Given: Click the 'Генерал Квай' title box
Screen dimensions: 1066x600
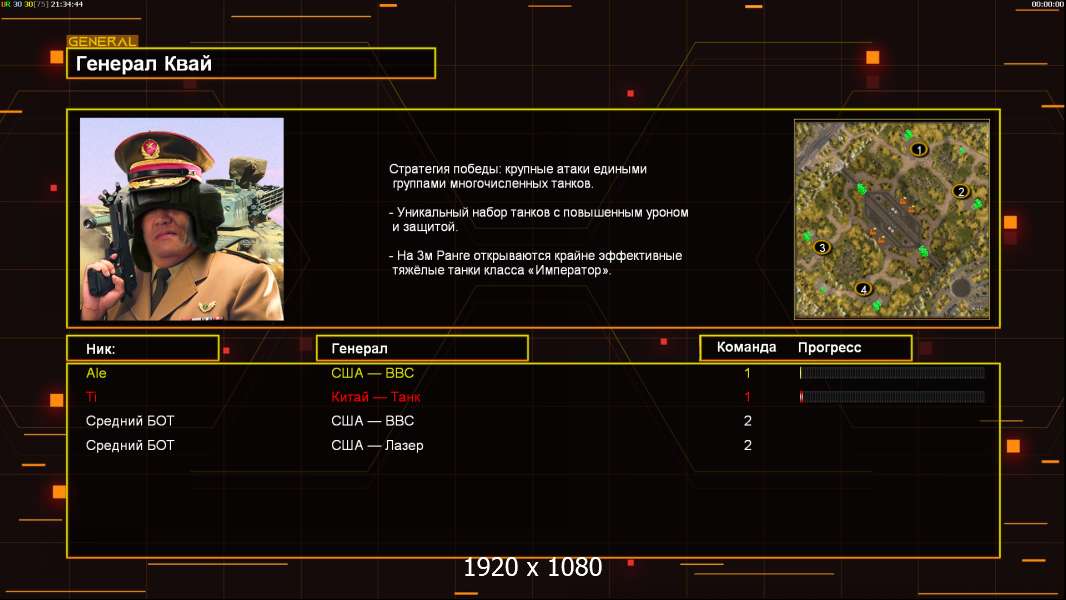Looking at the screenshot, I should pos(251,64).
